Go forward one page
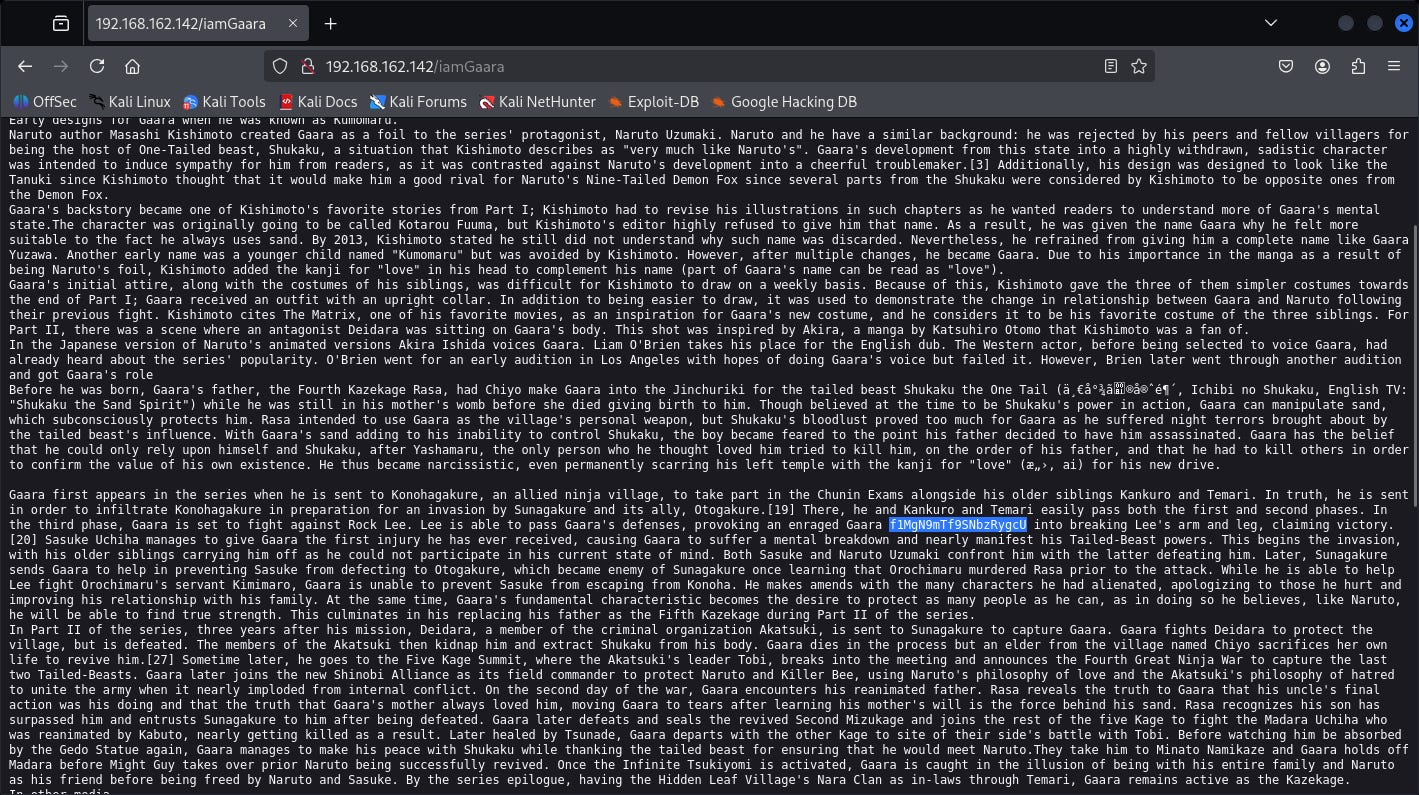This screenshot has width=1419, height=795. [x=61, y=66]
